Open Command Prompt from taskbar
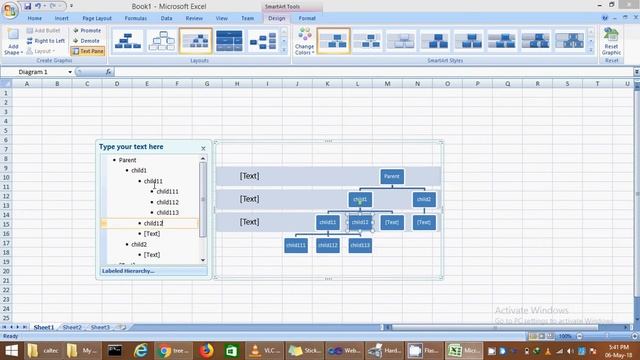640x360 pixels. click(115, 351)
